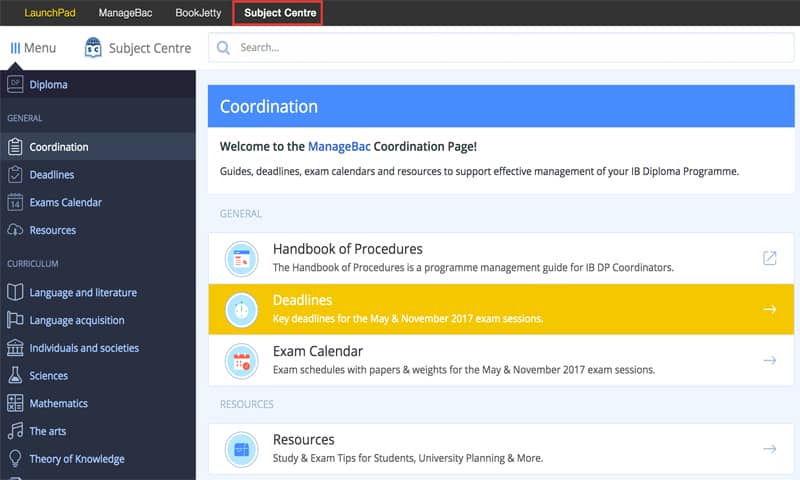Screen dimensions: 800x480
Task: Click the arrow on Exam Calendar card
Action: pos(769,360)
